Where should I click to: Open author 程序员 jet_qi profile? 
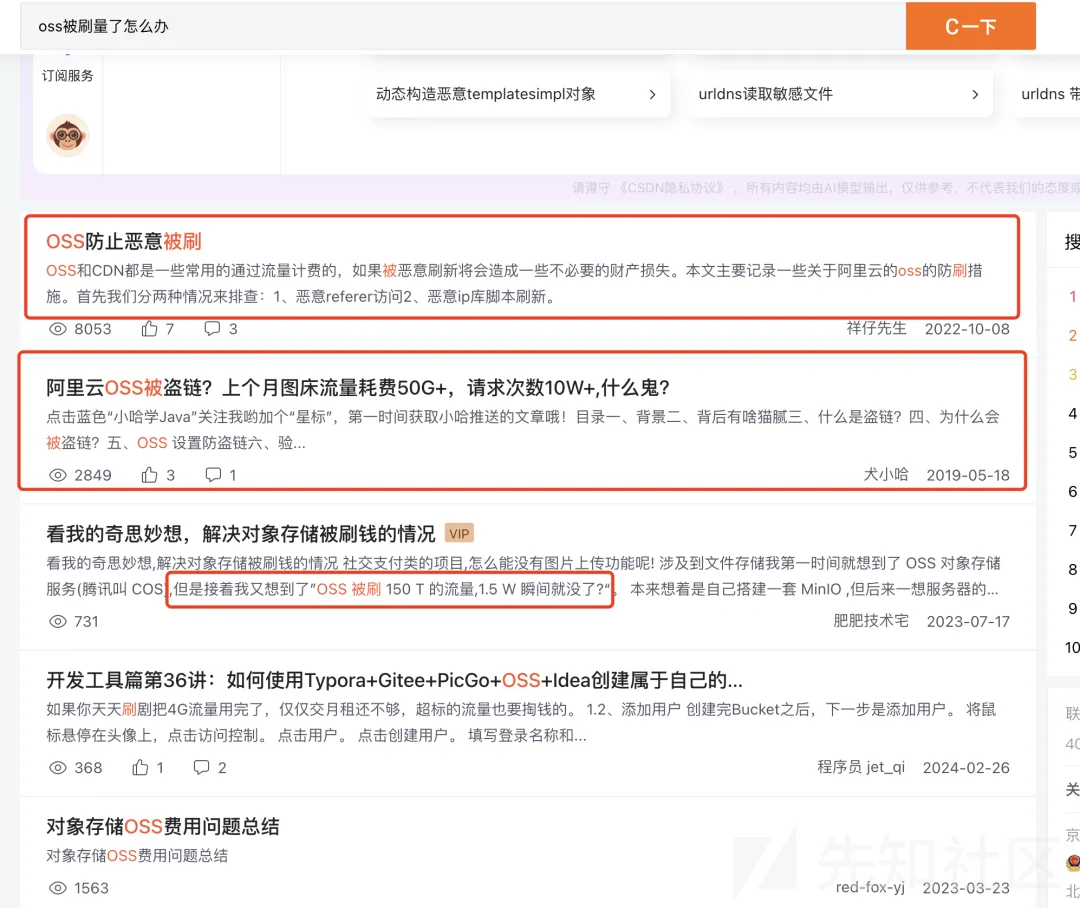tap(861, 767)
